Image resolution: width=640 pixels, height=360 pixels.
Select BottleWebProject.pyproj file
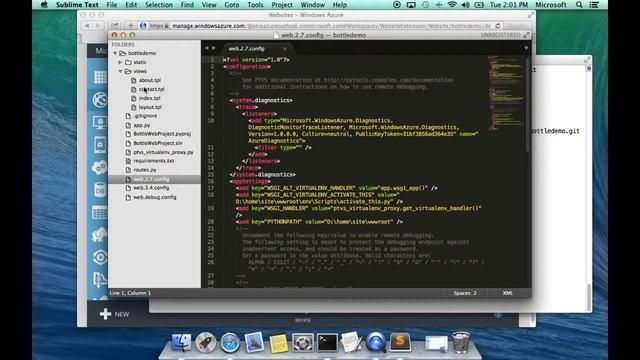click(x=162, y=134)
